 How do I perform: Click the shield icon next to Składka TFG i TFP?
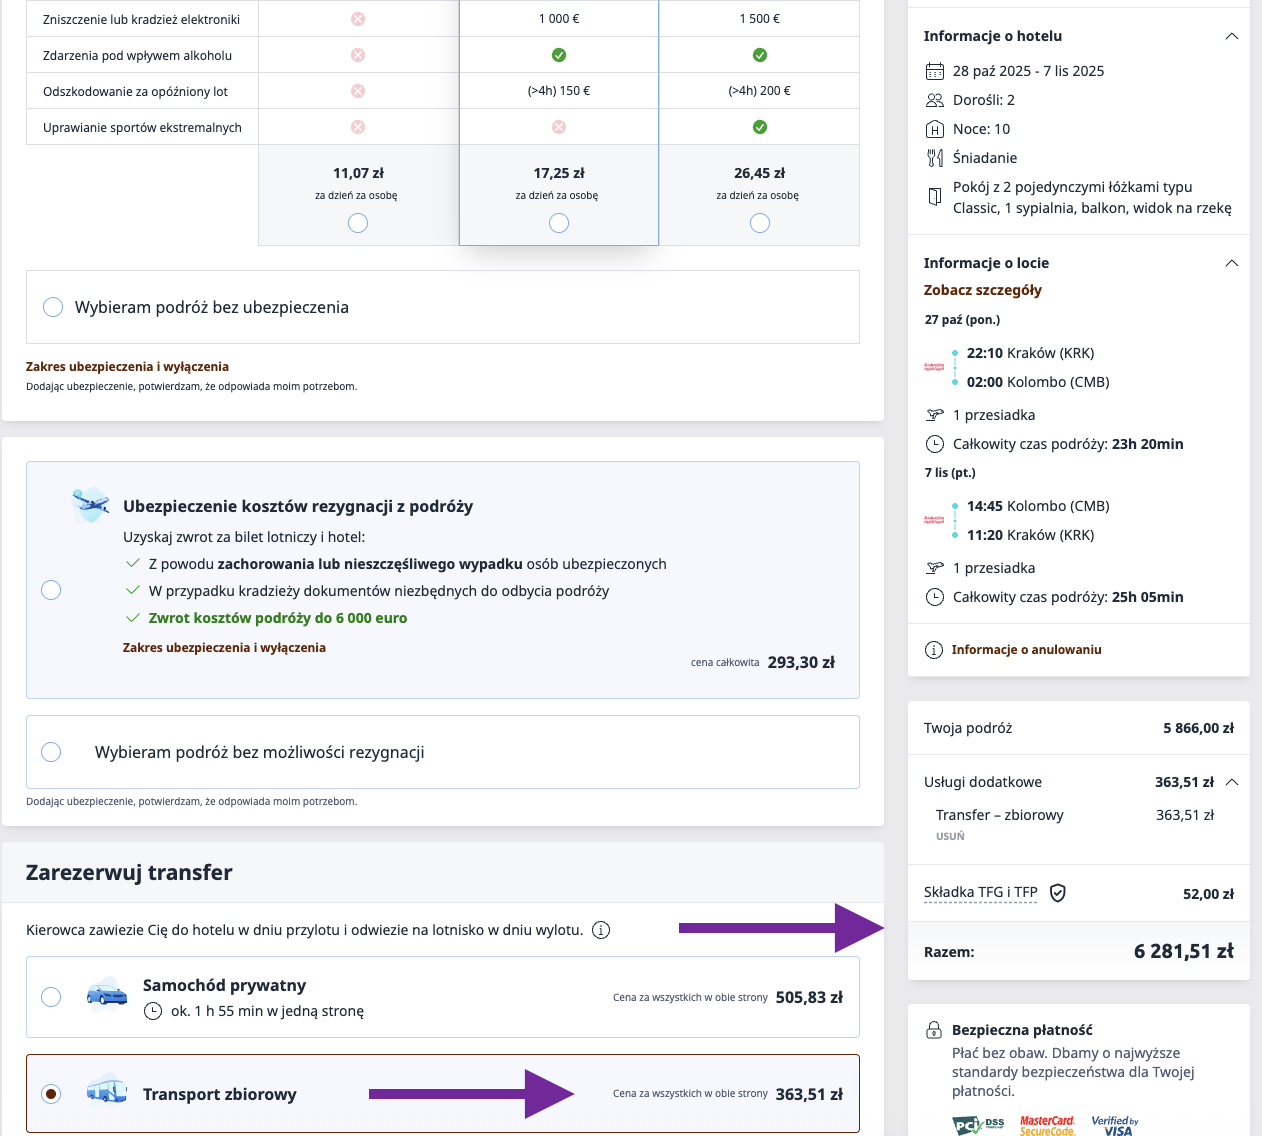coord(1058,893)
